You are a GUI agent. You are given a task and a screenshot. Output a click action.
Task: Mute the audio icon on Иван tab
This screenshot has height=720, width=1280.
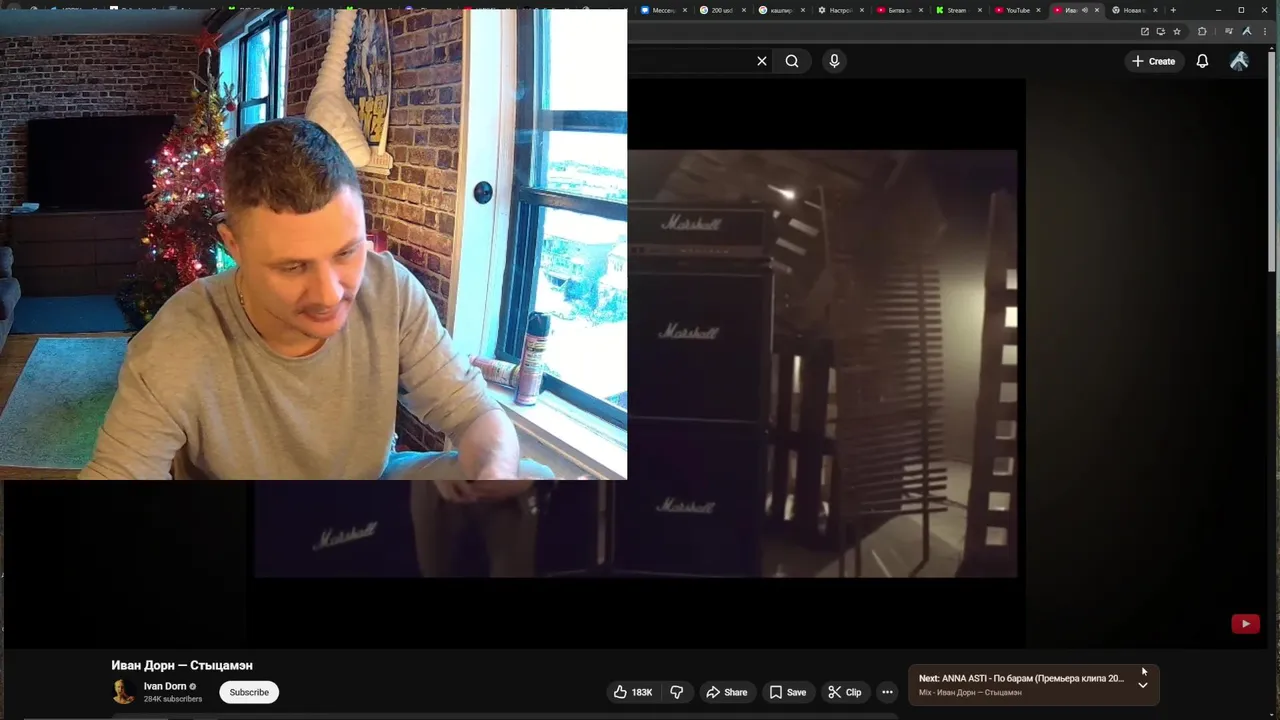(x=1085, y=10)
